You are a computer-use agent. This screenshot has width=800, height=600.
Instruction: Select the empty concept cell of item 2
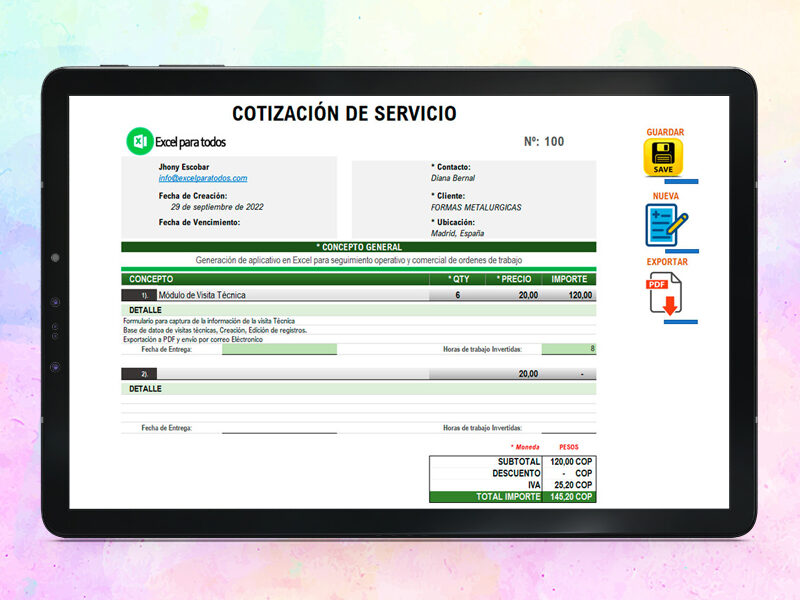click(x=293, y=373)
